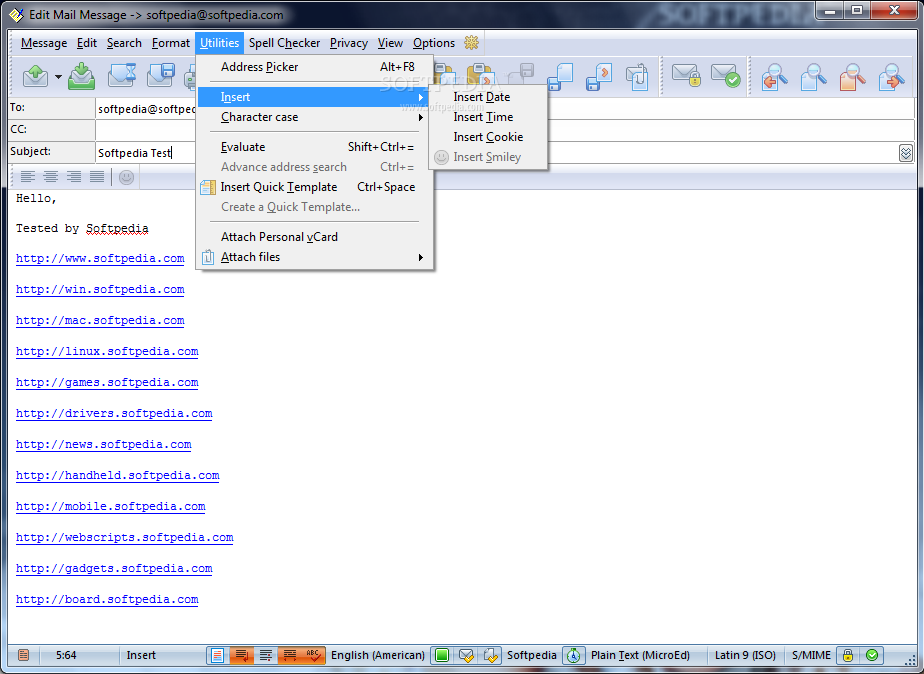The width and height of the screenshot is (924, 674).
Task: Click the paperclip attach file toolbar icon
Action: tap(637, 77)
